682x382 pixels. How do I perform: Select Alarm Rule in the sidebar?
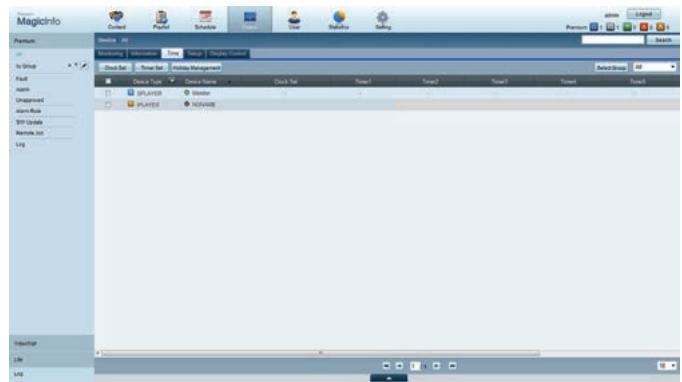[28, 111]
